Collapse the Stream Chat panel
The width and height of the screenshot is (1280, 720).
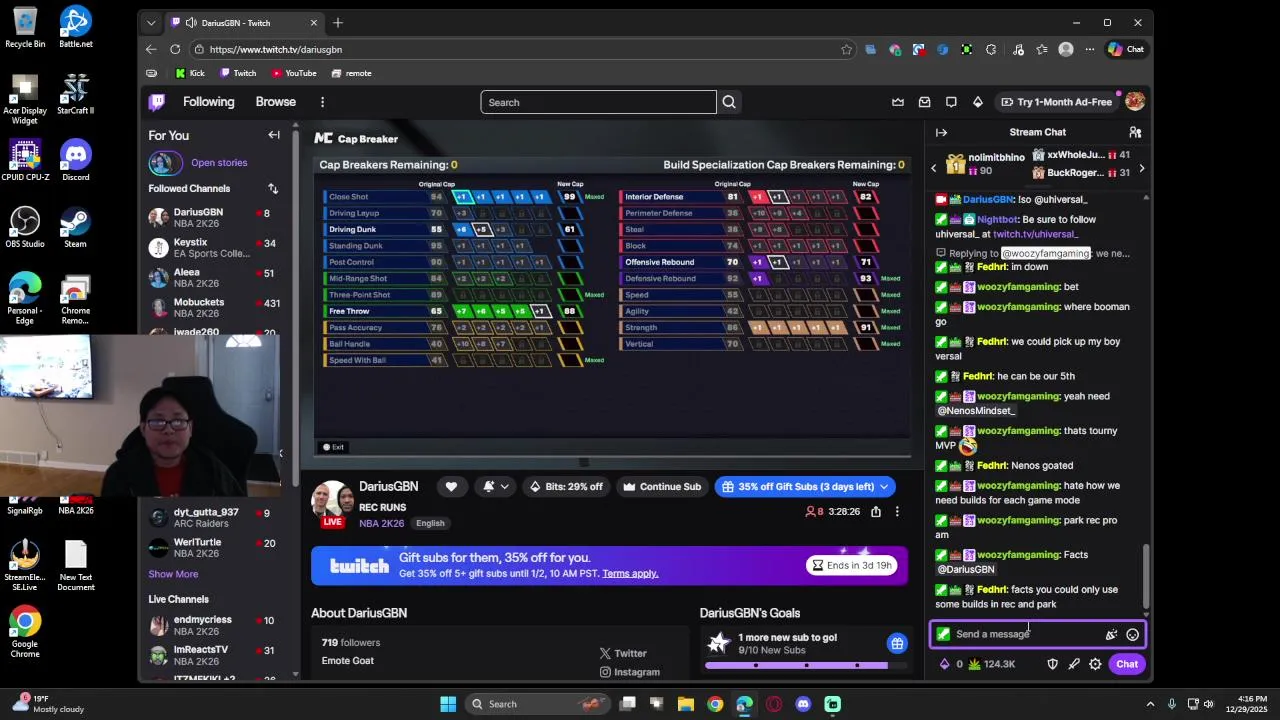(x=941, y=132)
